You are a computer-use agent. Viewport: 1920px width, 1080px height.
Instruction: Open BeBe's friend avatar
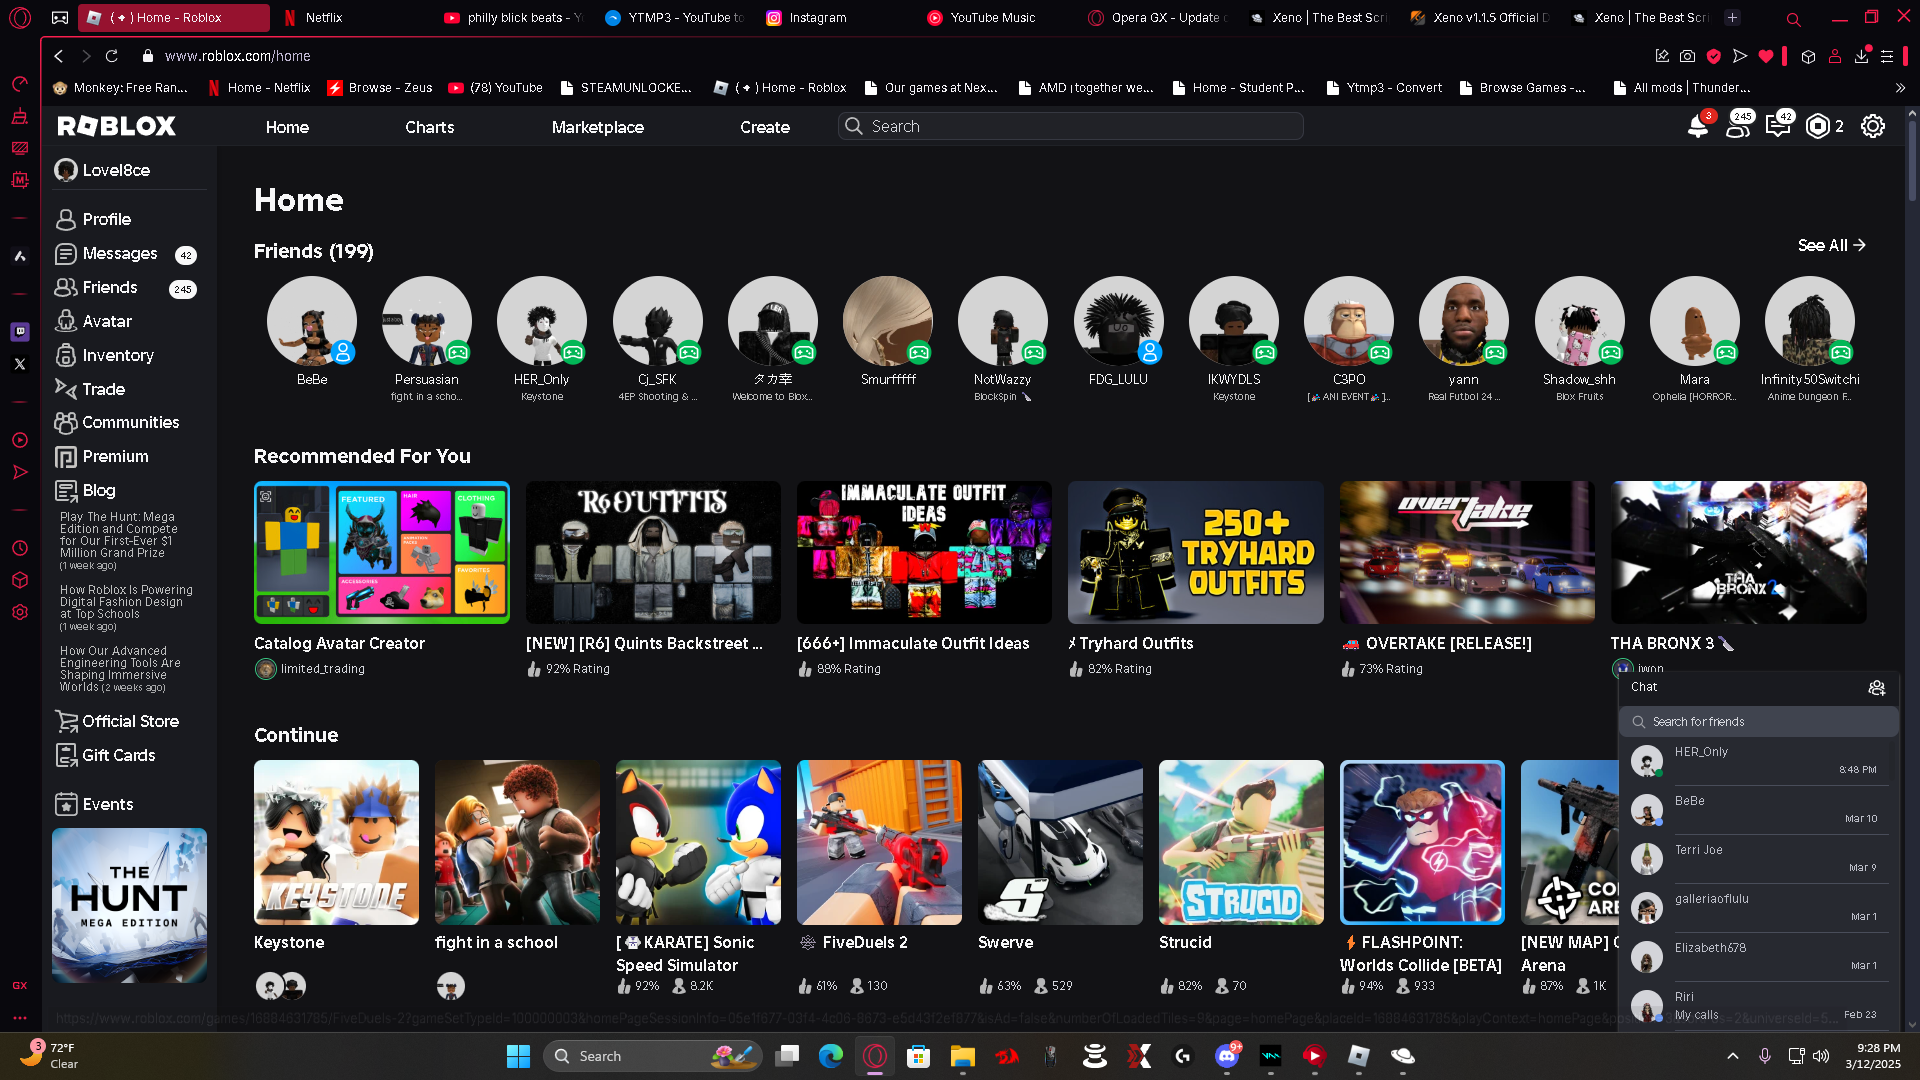[x=312, y=321]
